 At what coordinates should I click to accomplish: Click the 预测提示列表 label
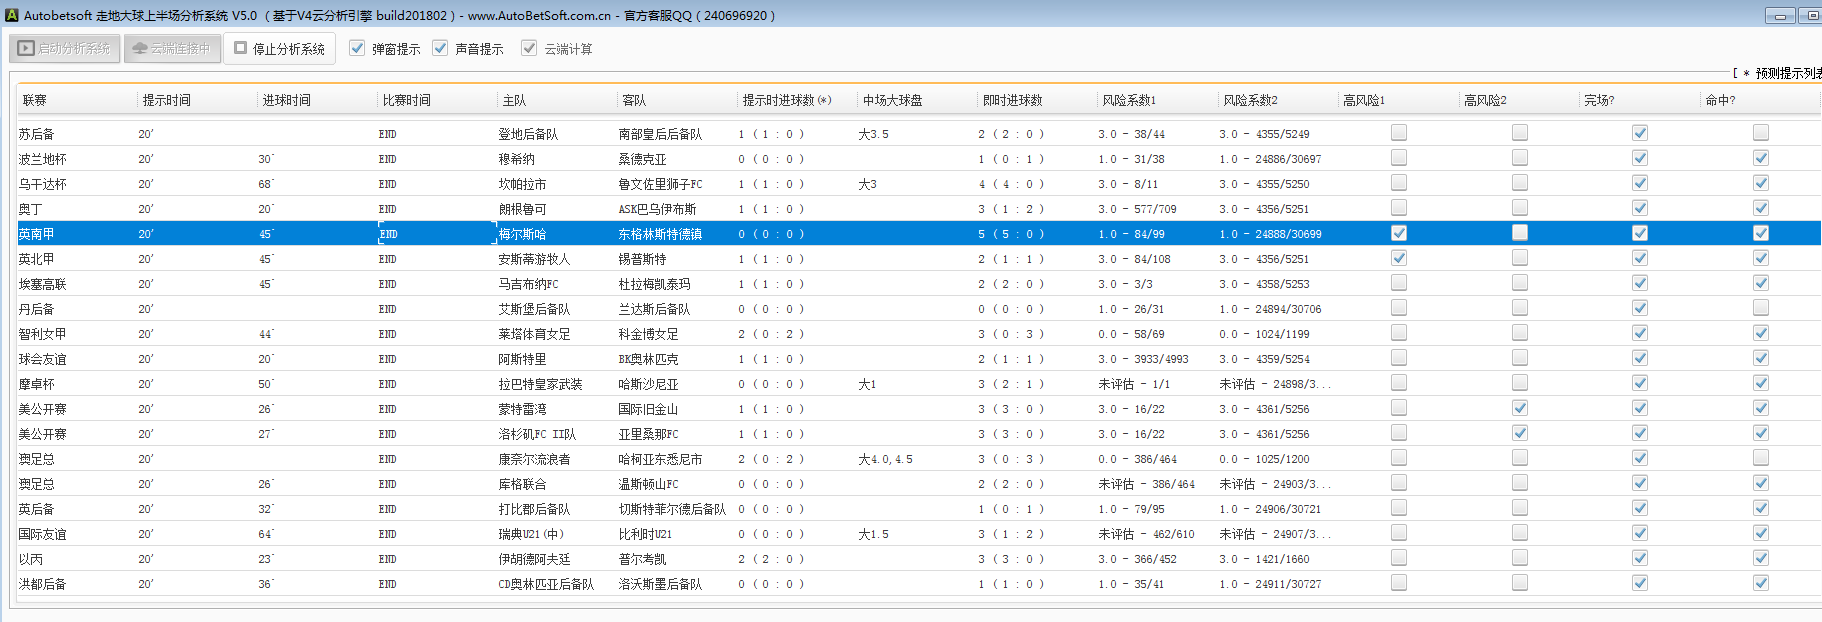coord(1786,73)
